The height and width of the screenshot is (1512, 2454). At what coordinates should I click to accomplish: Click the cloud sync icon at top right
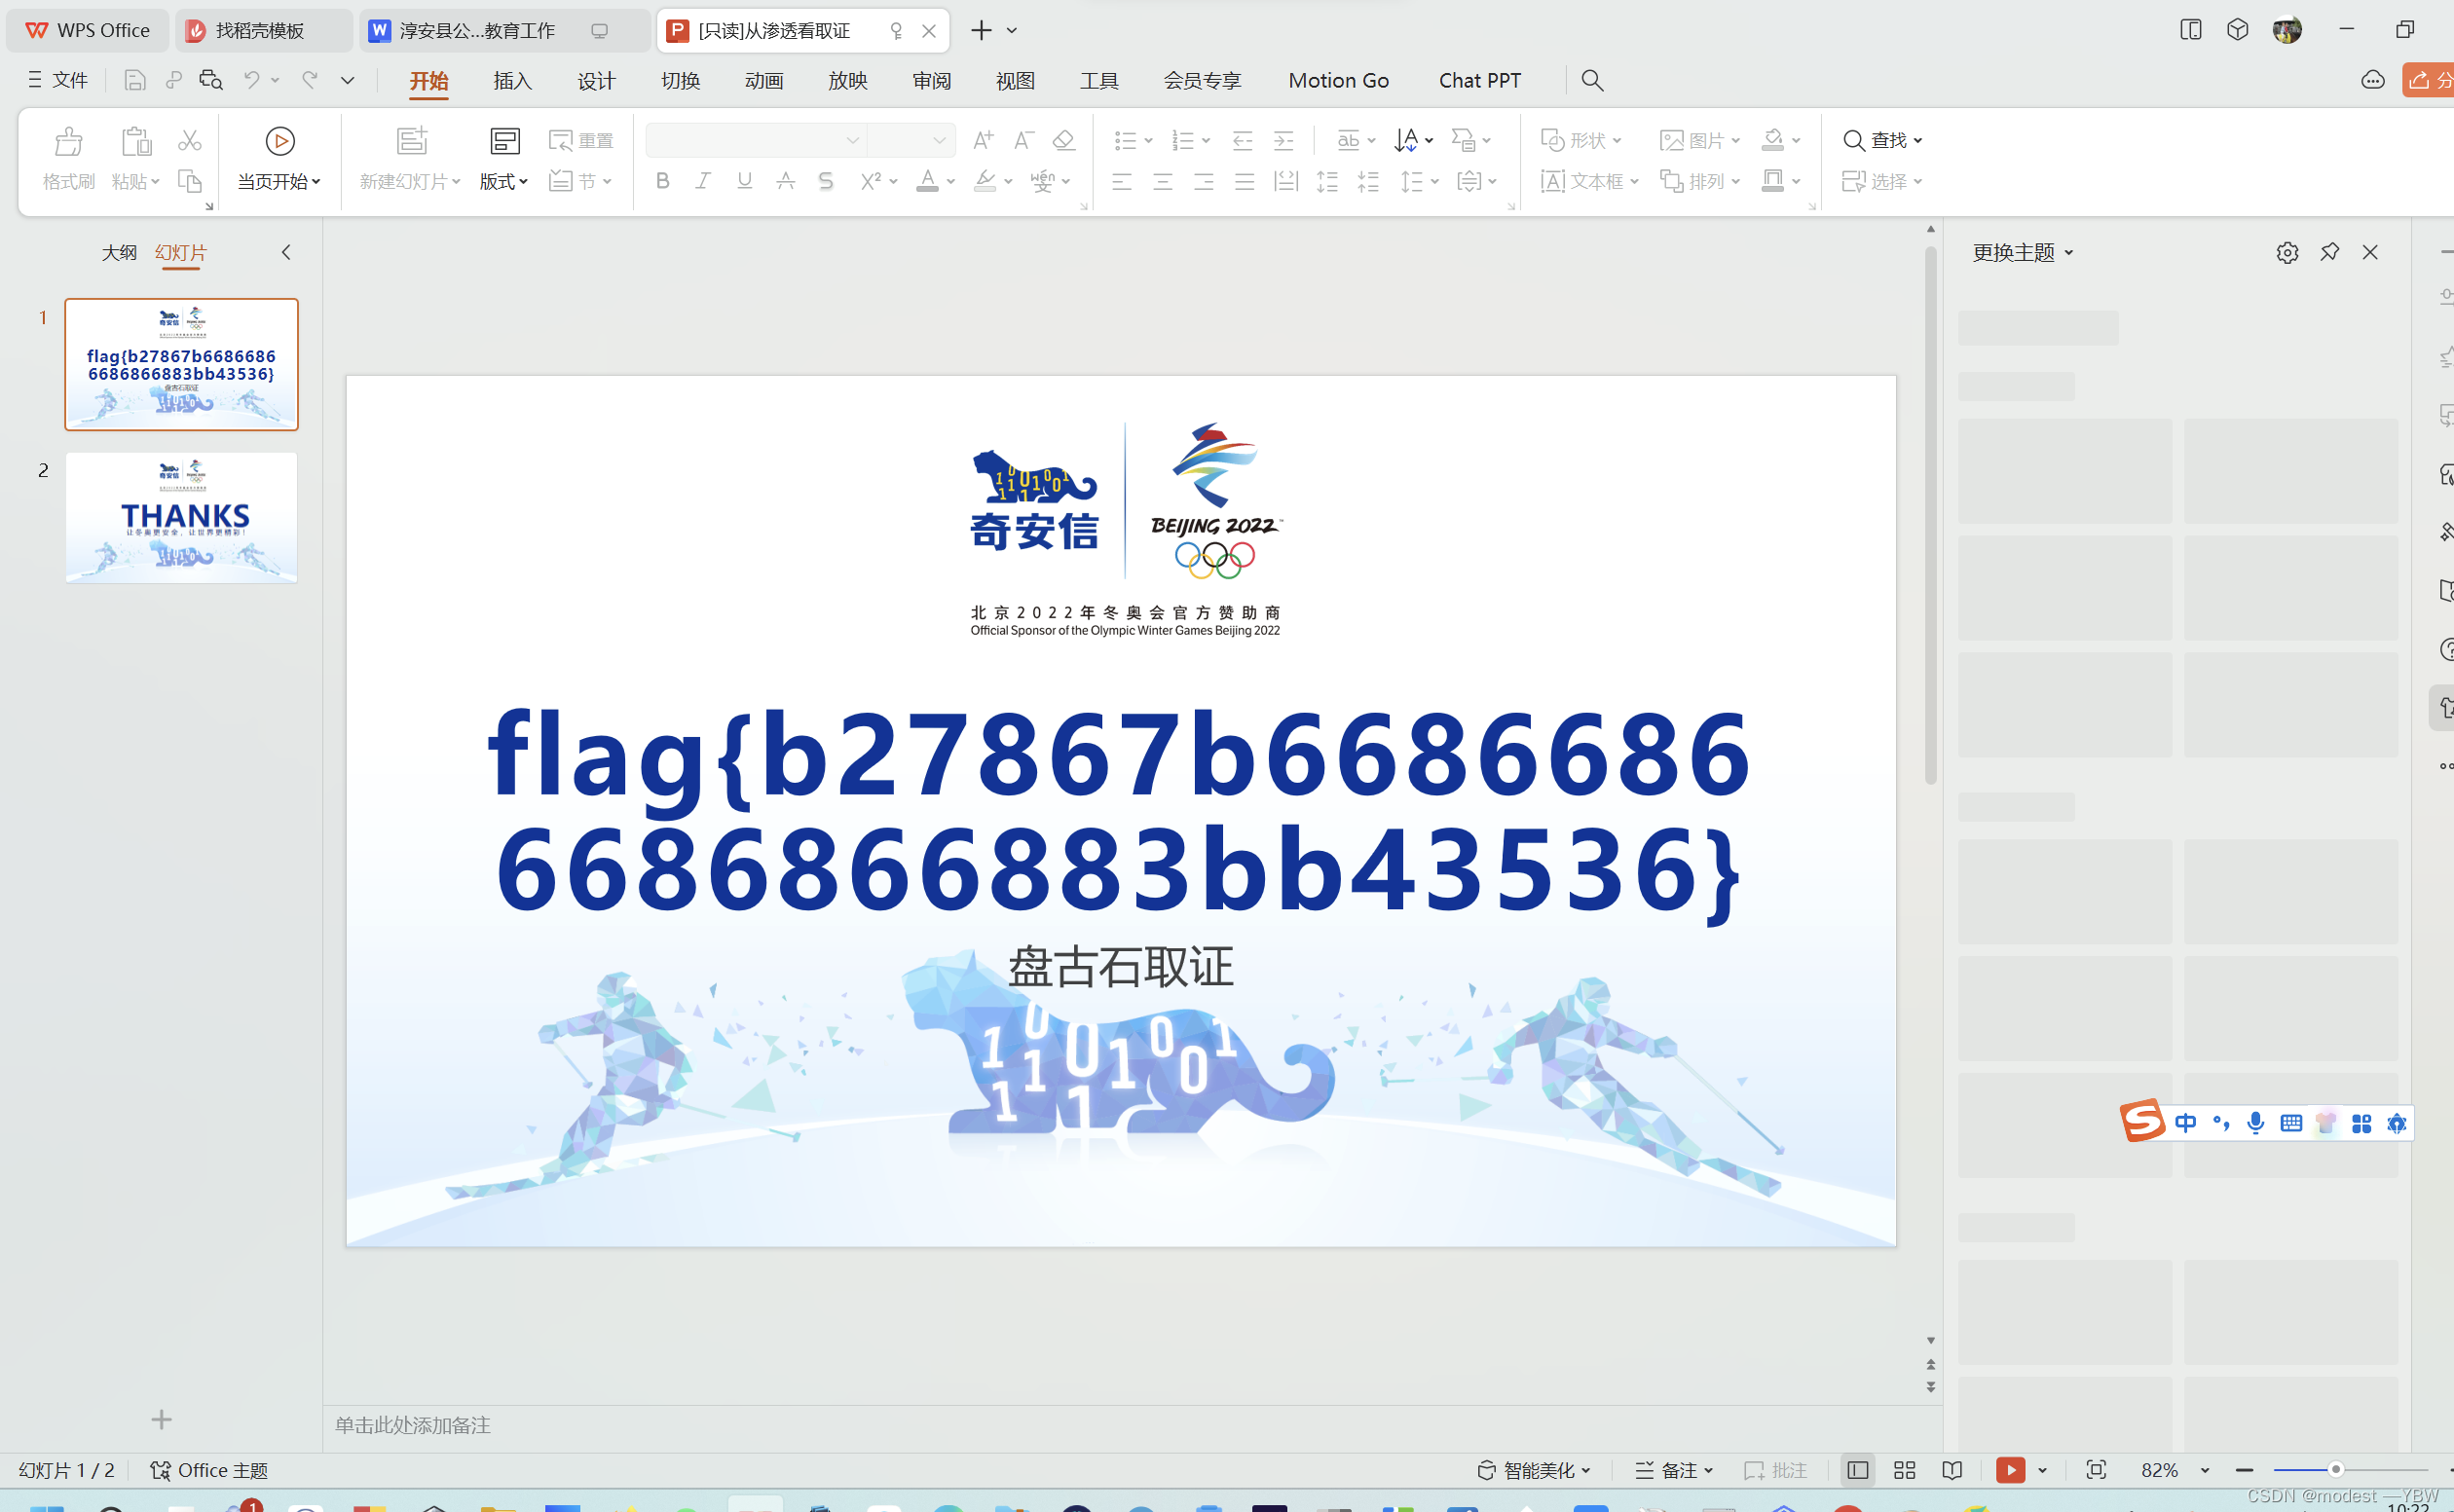2373,80
